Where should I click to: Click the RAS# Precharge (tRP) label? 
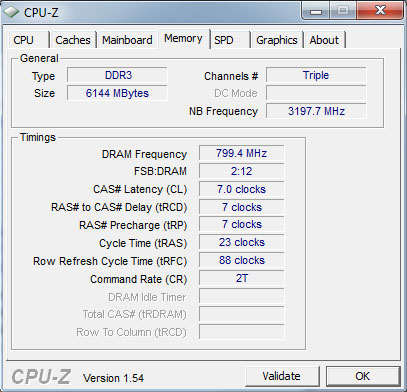tap(133, 225)
